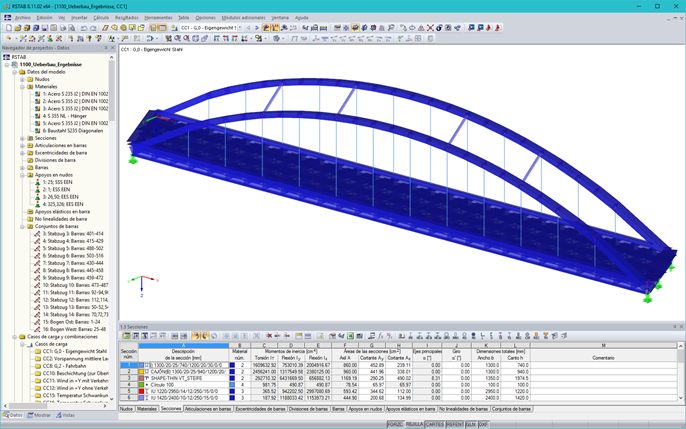
Task: Toggle the REFENT status bar button
Action: 455,425
